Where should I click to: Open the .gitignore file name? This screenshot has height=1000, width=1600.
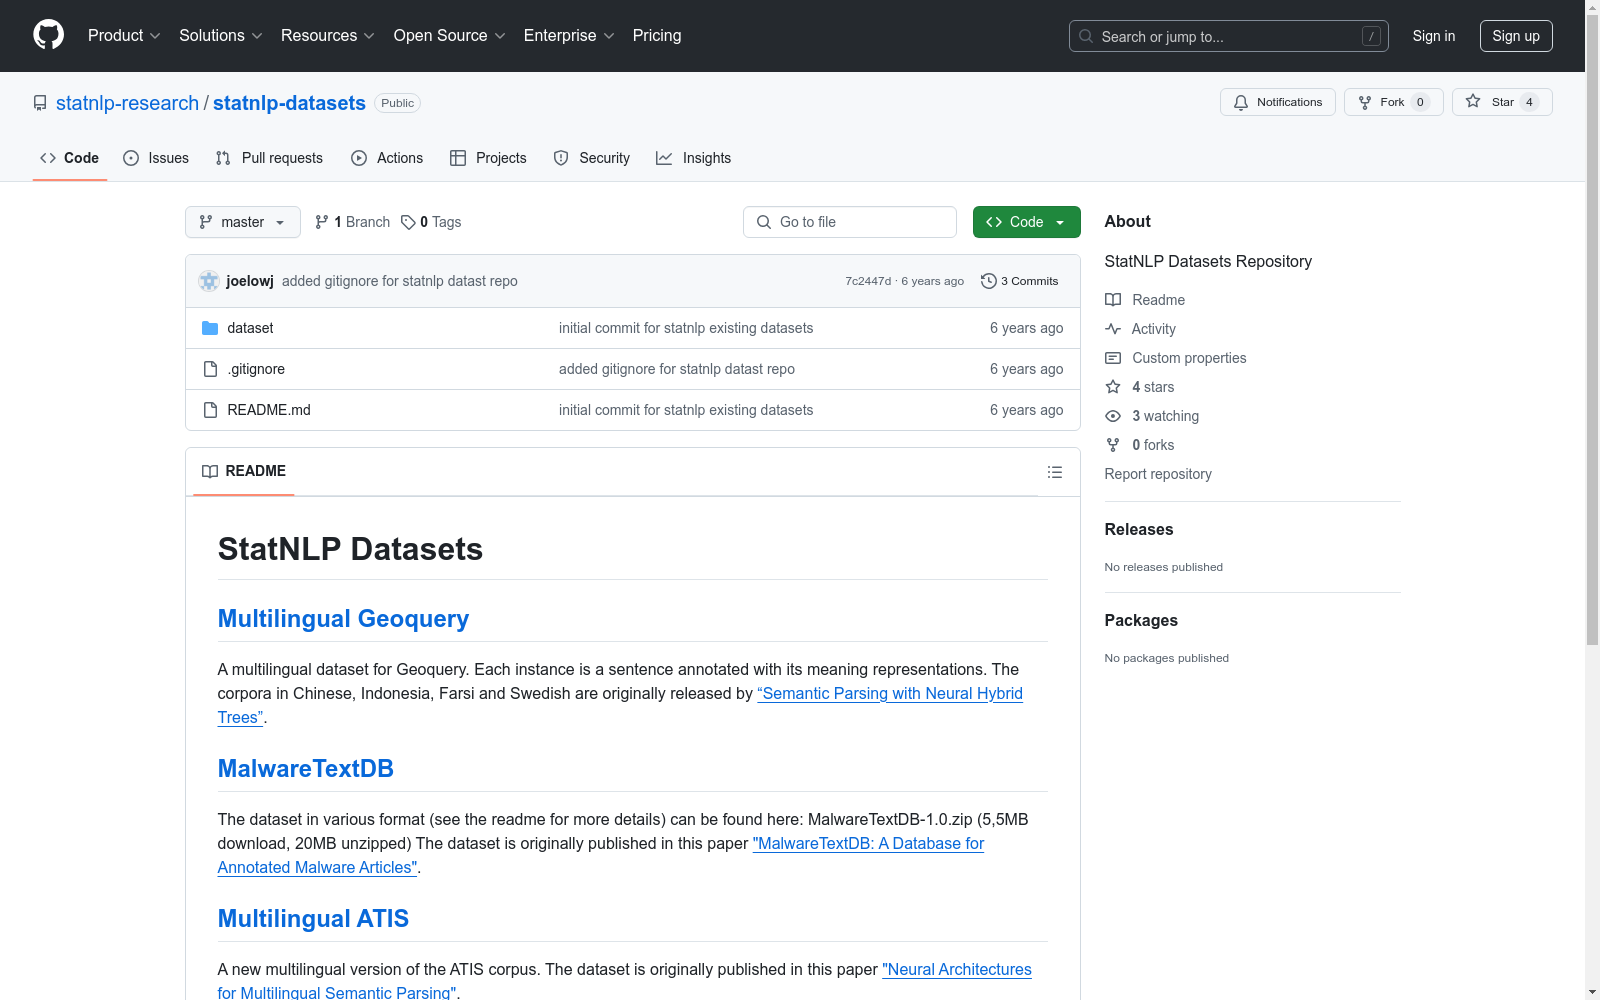[x=256, y=369]
